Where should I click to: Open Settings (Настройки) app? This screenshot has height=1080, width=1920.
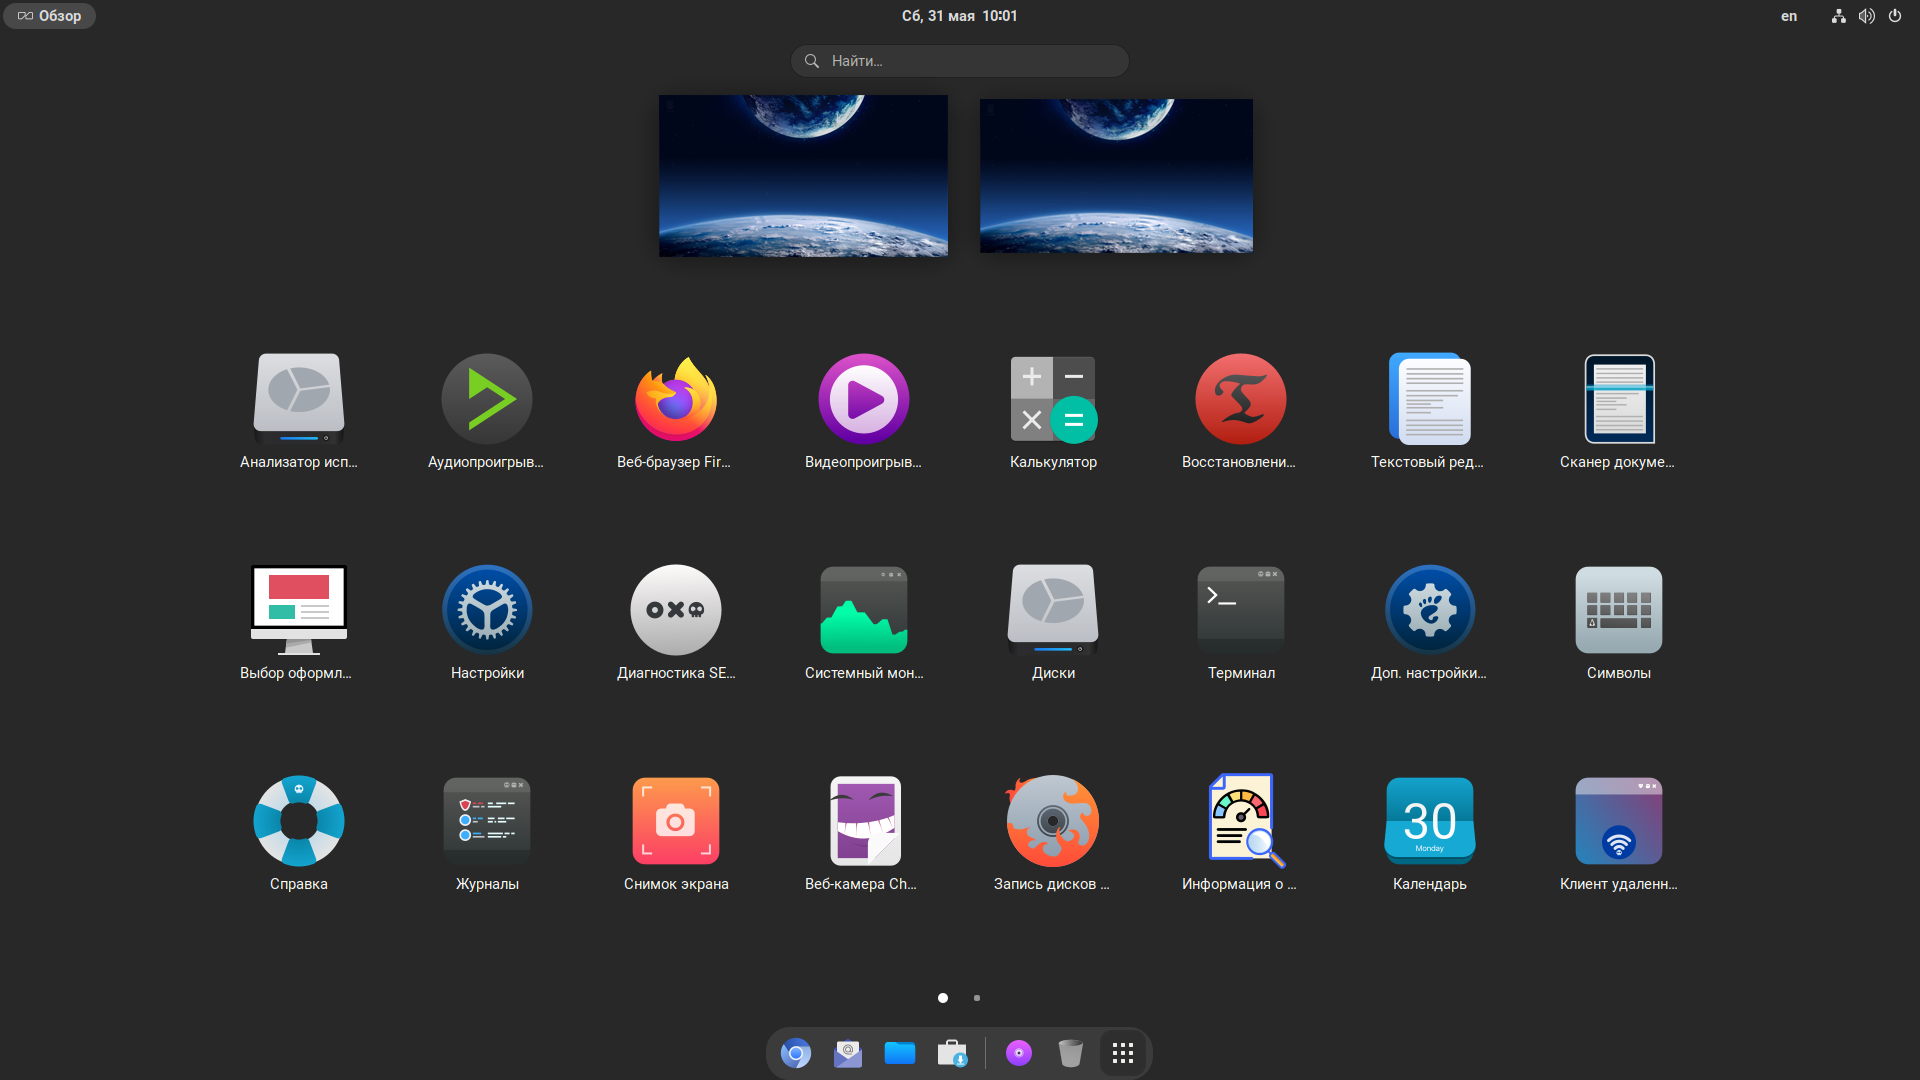(487, 610)
